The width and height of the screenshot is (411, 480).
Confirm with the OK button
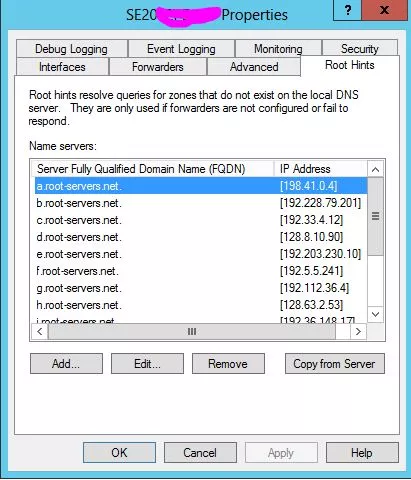coord(119,453)
